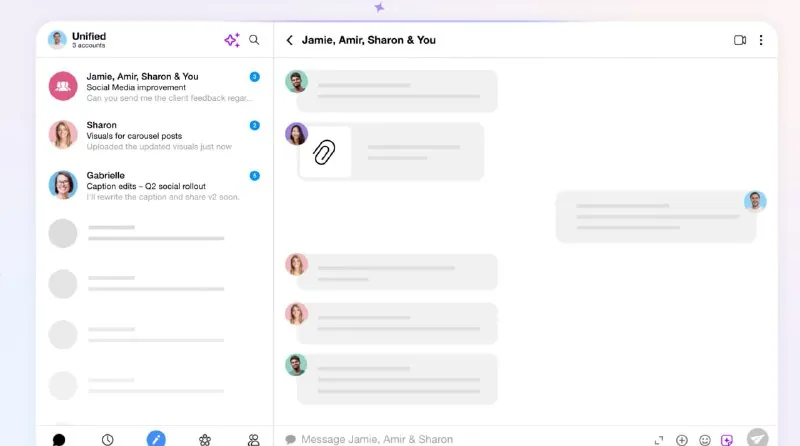
Task: Click the purple AI sparkle icon
Action: click(x=232, y=40)
